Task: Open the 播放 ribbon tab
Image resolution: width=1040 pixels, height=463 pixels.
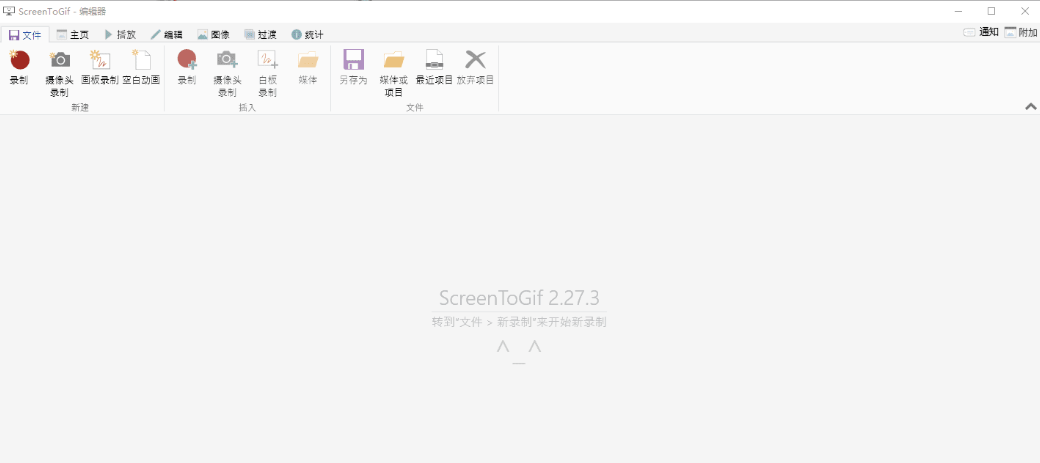Action: [x=120, y=34]
